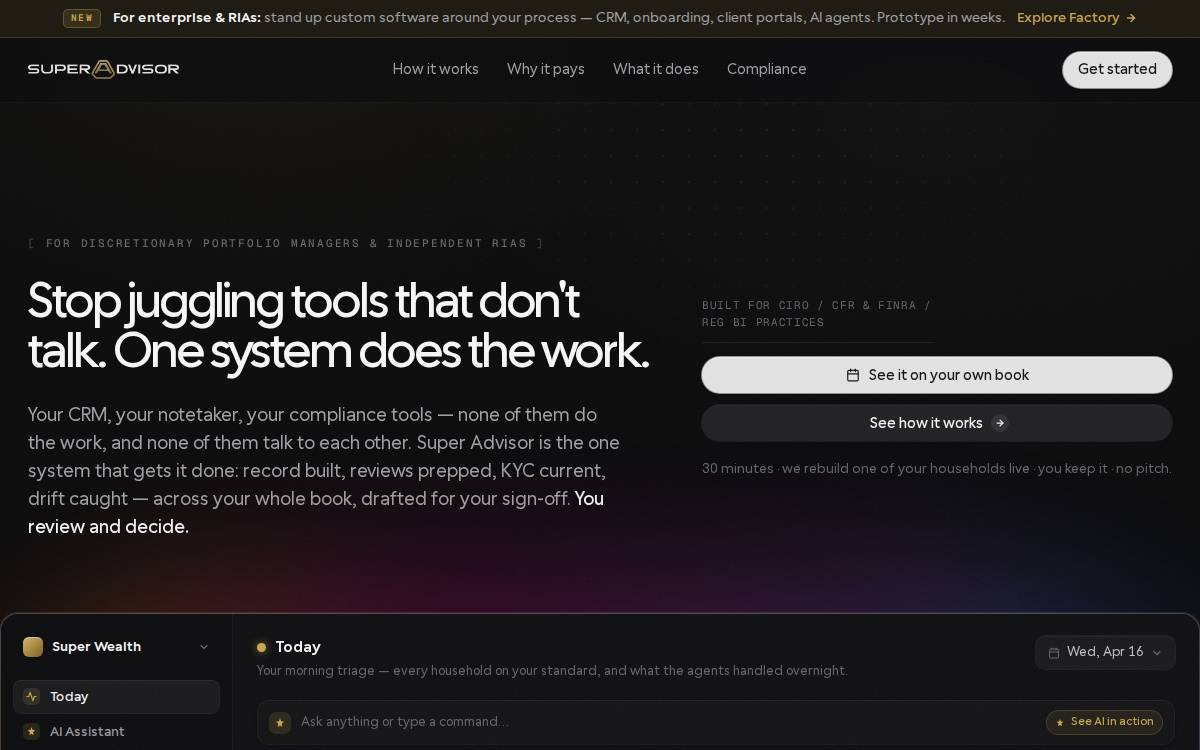Click "For enterprise & RIAs:" announcement text
This screenshot has height=750, width=1200.
[x=187, y=18]
